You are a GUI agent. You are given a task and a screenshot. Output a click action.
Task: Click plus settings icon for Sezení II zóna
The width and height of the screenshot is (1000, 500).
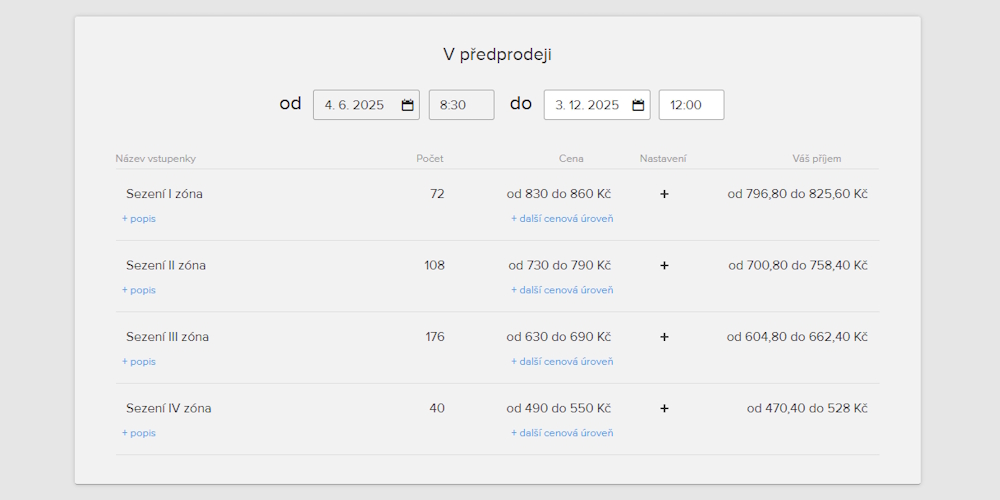click(664, 265)
